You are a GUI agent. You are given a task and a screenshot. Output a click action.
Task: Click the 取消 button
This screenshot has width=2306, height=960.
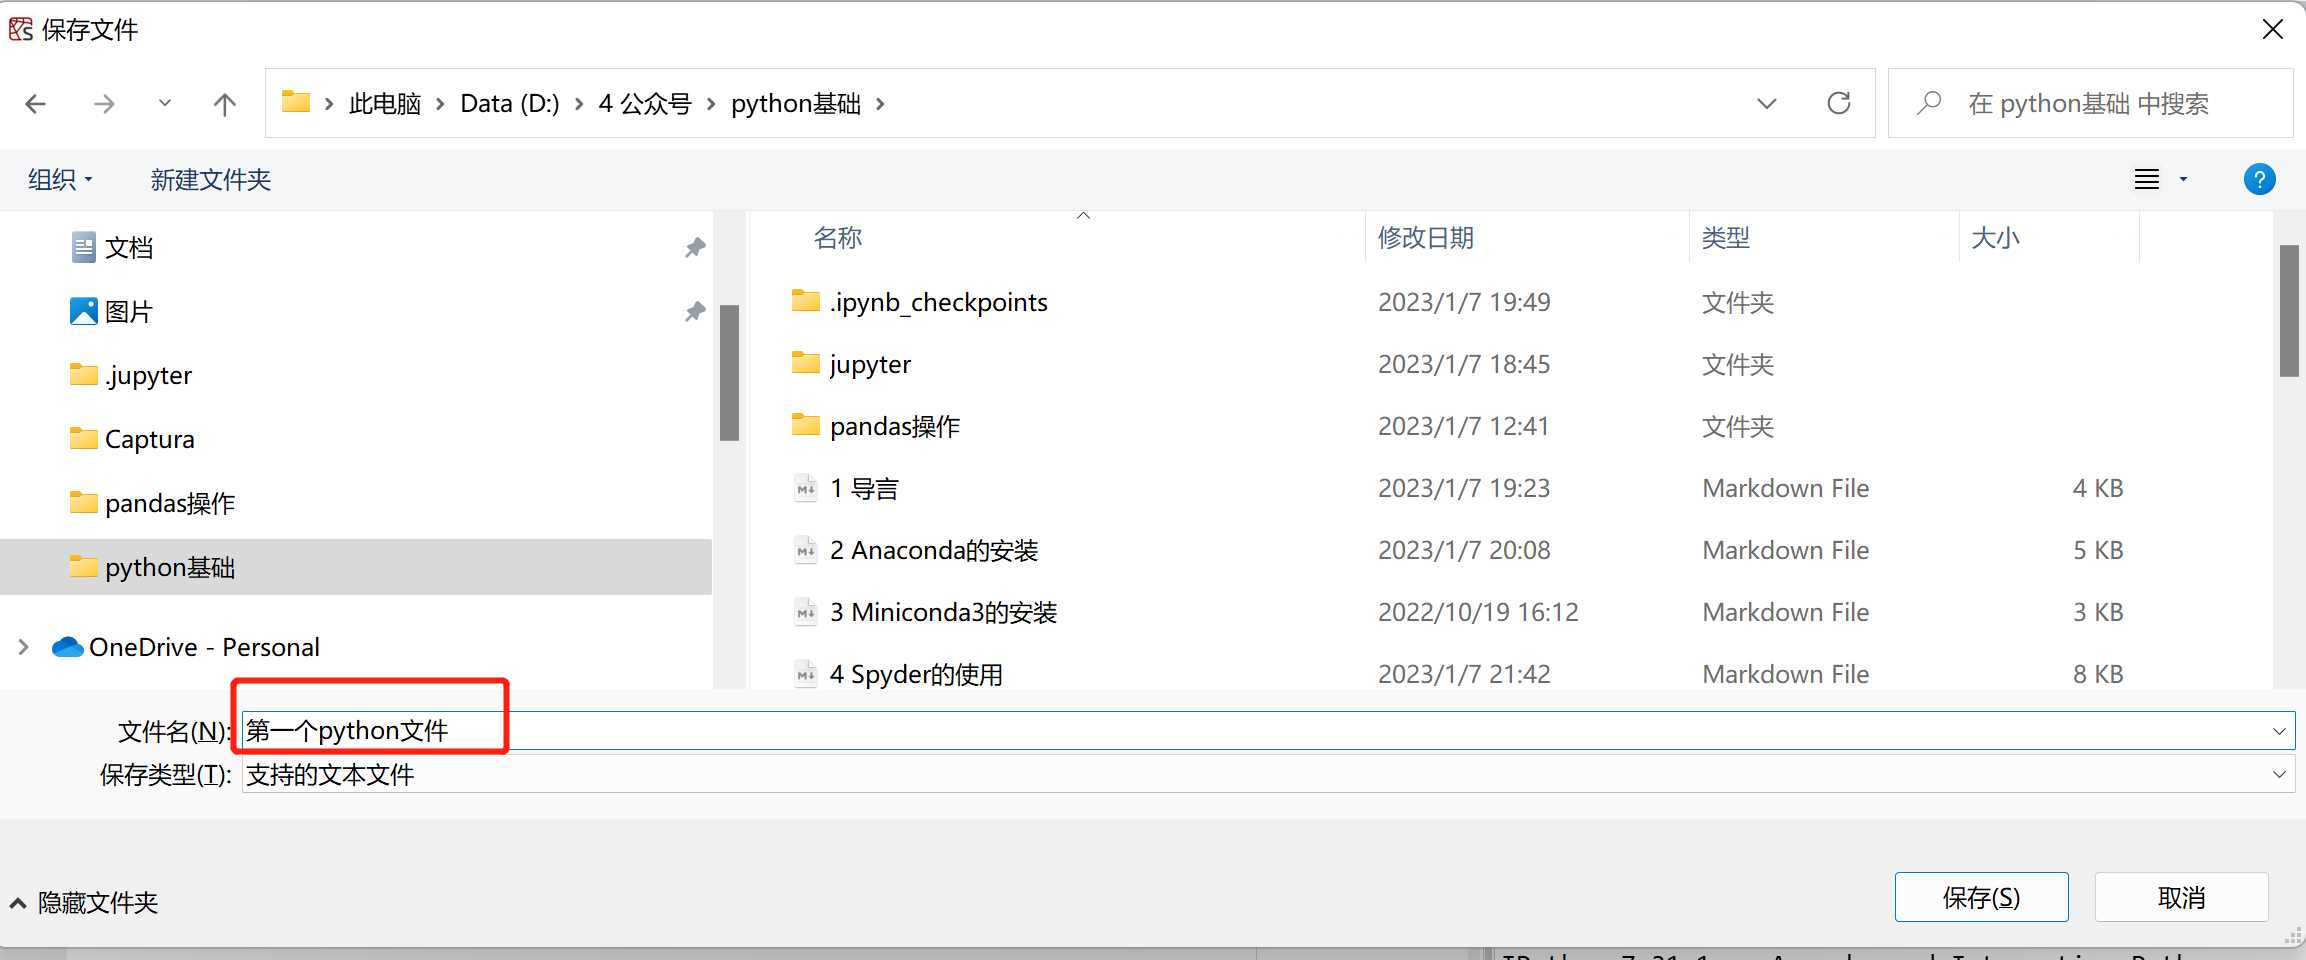tap(2183, 897)
